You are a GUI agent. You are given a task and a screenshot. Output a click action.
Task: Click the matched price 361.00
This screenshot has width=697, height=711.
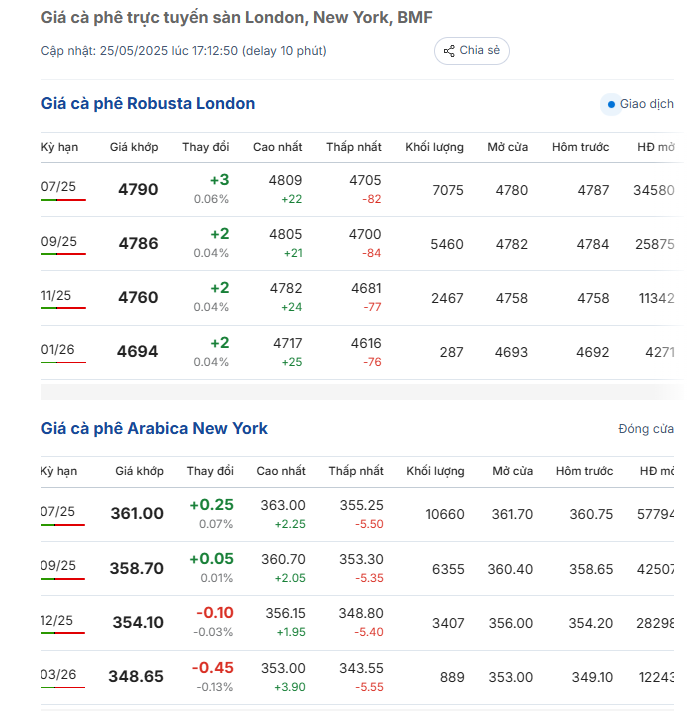click(137, 514)
